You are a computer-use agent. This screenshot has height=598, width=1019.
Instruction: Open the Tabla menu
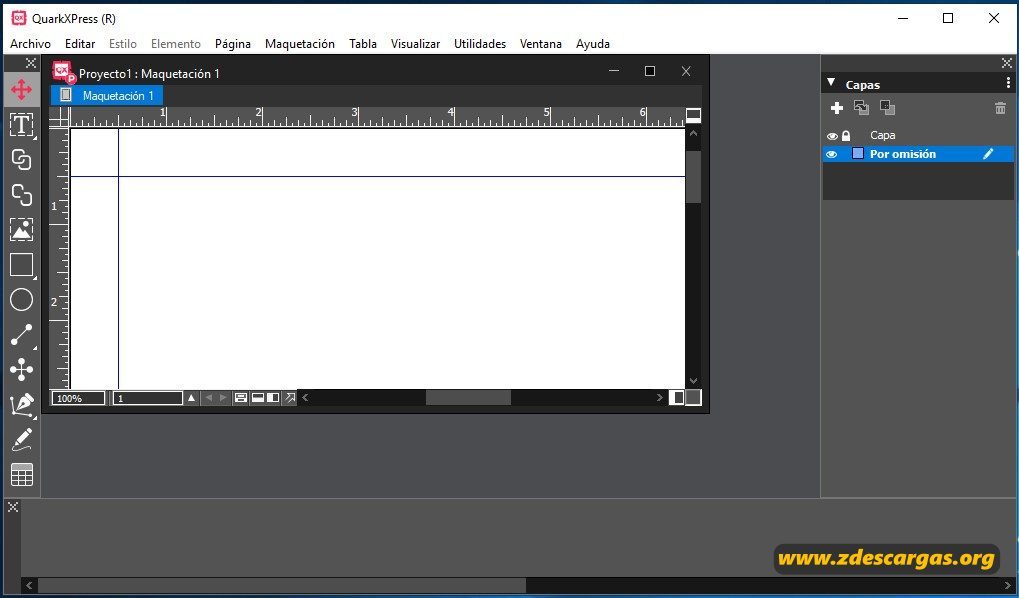(x=363, y=44)
